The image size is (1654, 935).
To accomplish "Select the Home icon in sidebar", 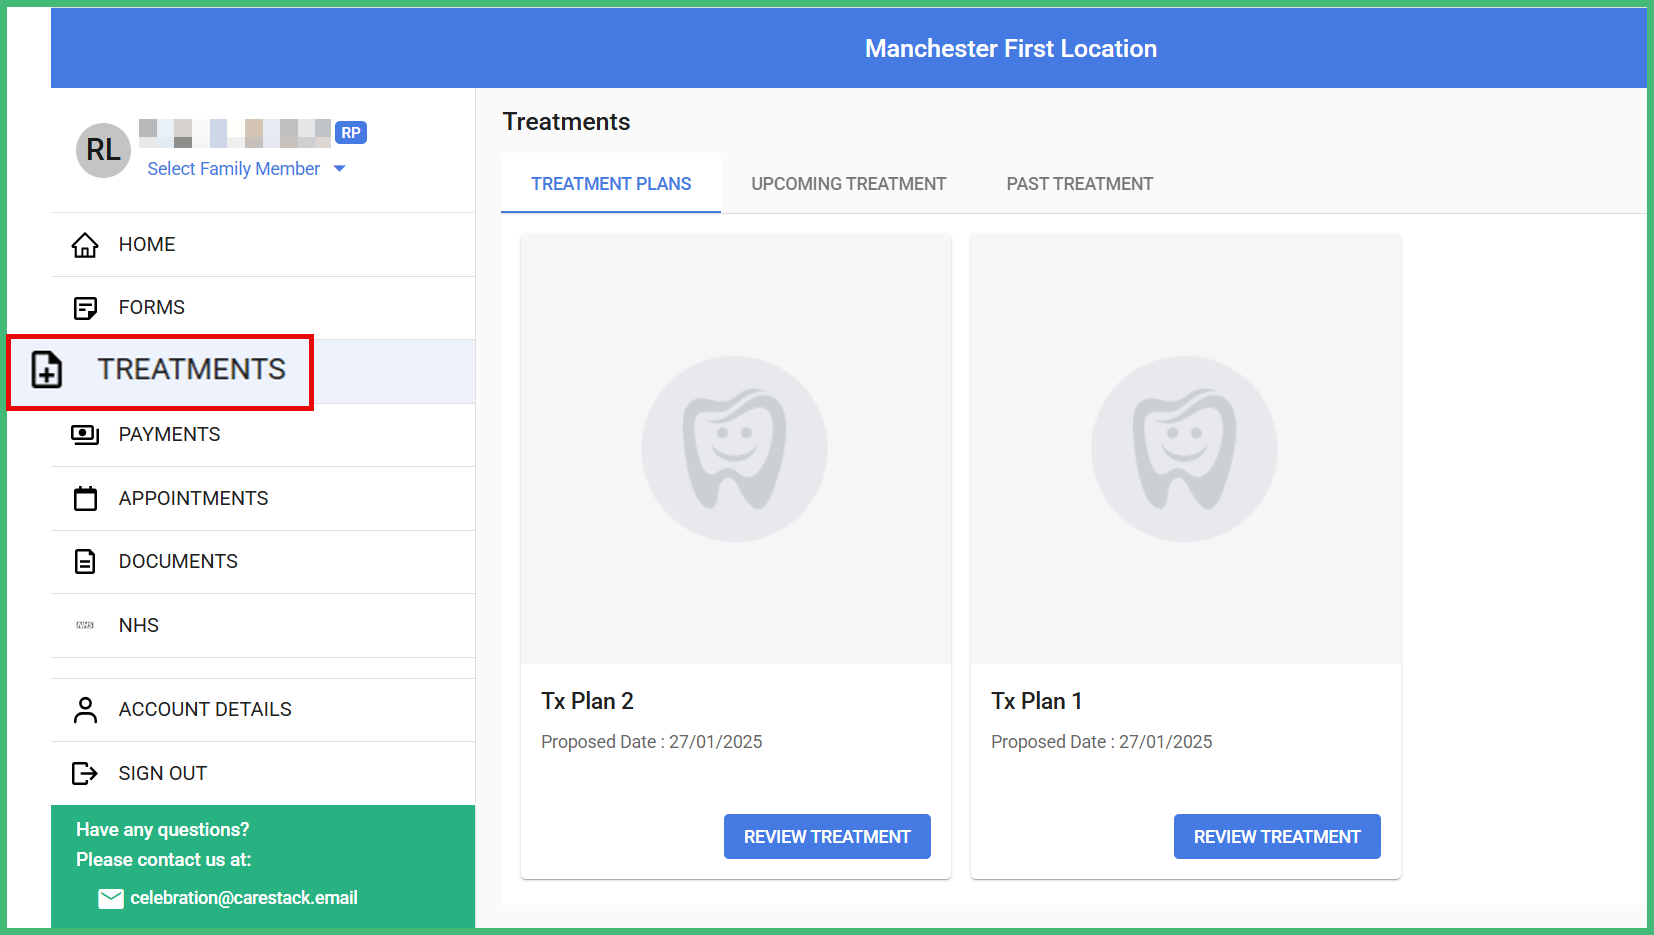I will coord(85,244).
